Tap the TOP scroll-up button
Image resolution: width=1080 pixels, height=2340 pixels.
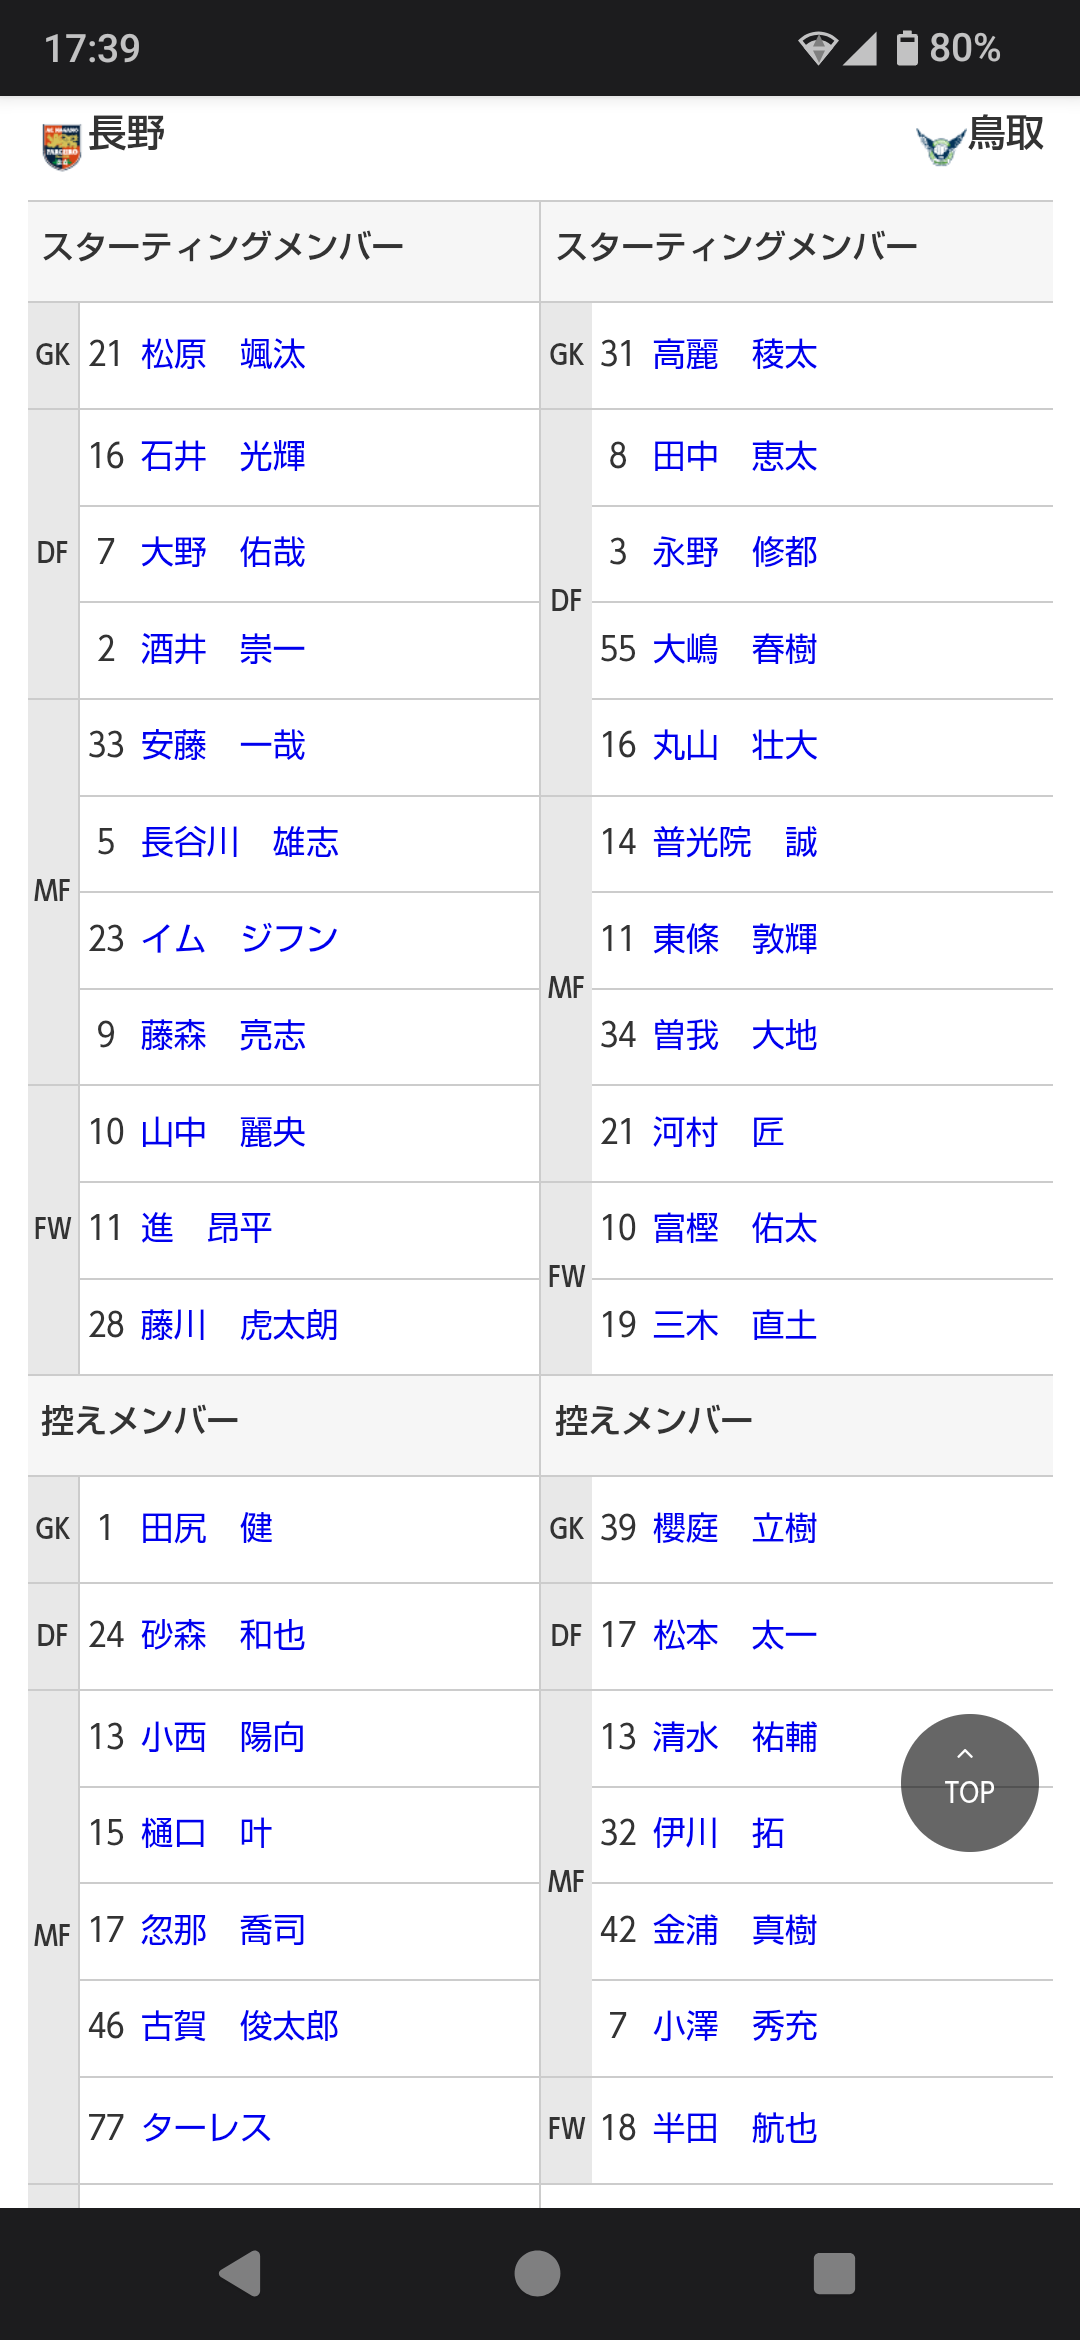[x=969, y=1783]
